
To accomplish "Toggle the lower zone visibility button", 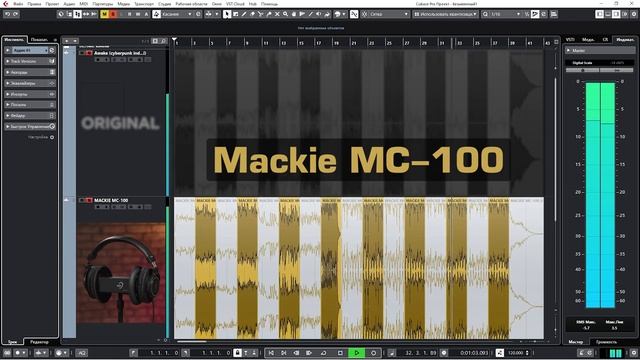I will coord(608,14).
